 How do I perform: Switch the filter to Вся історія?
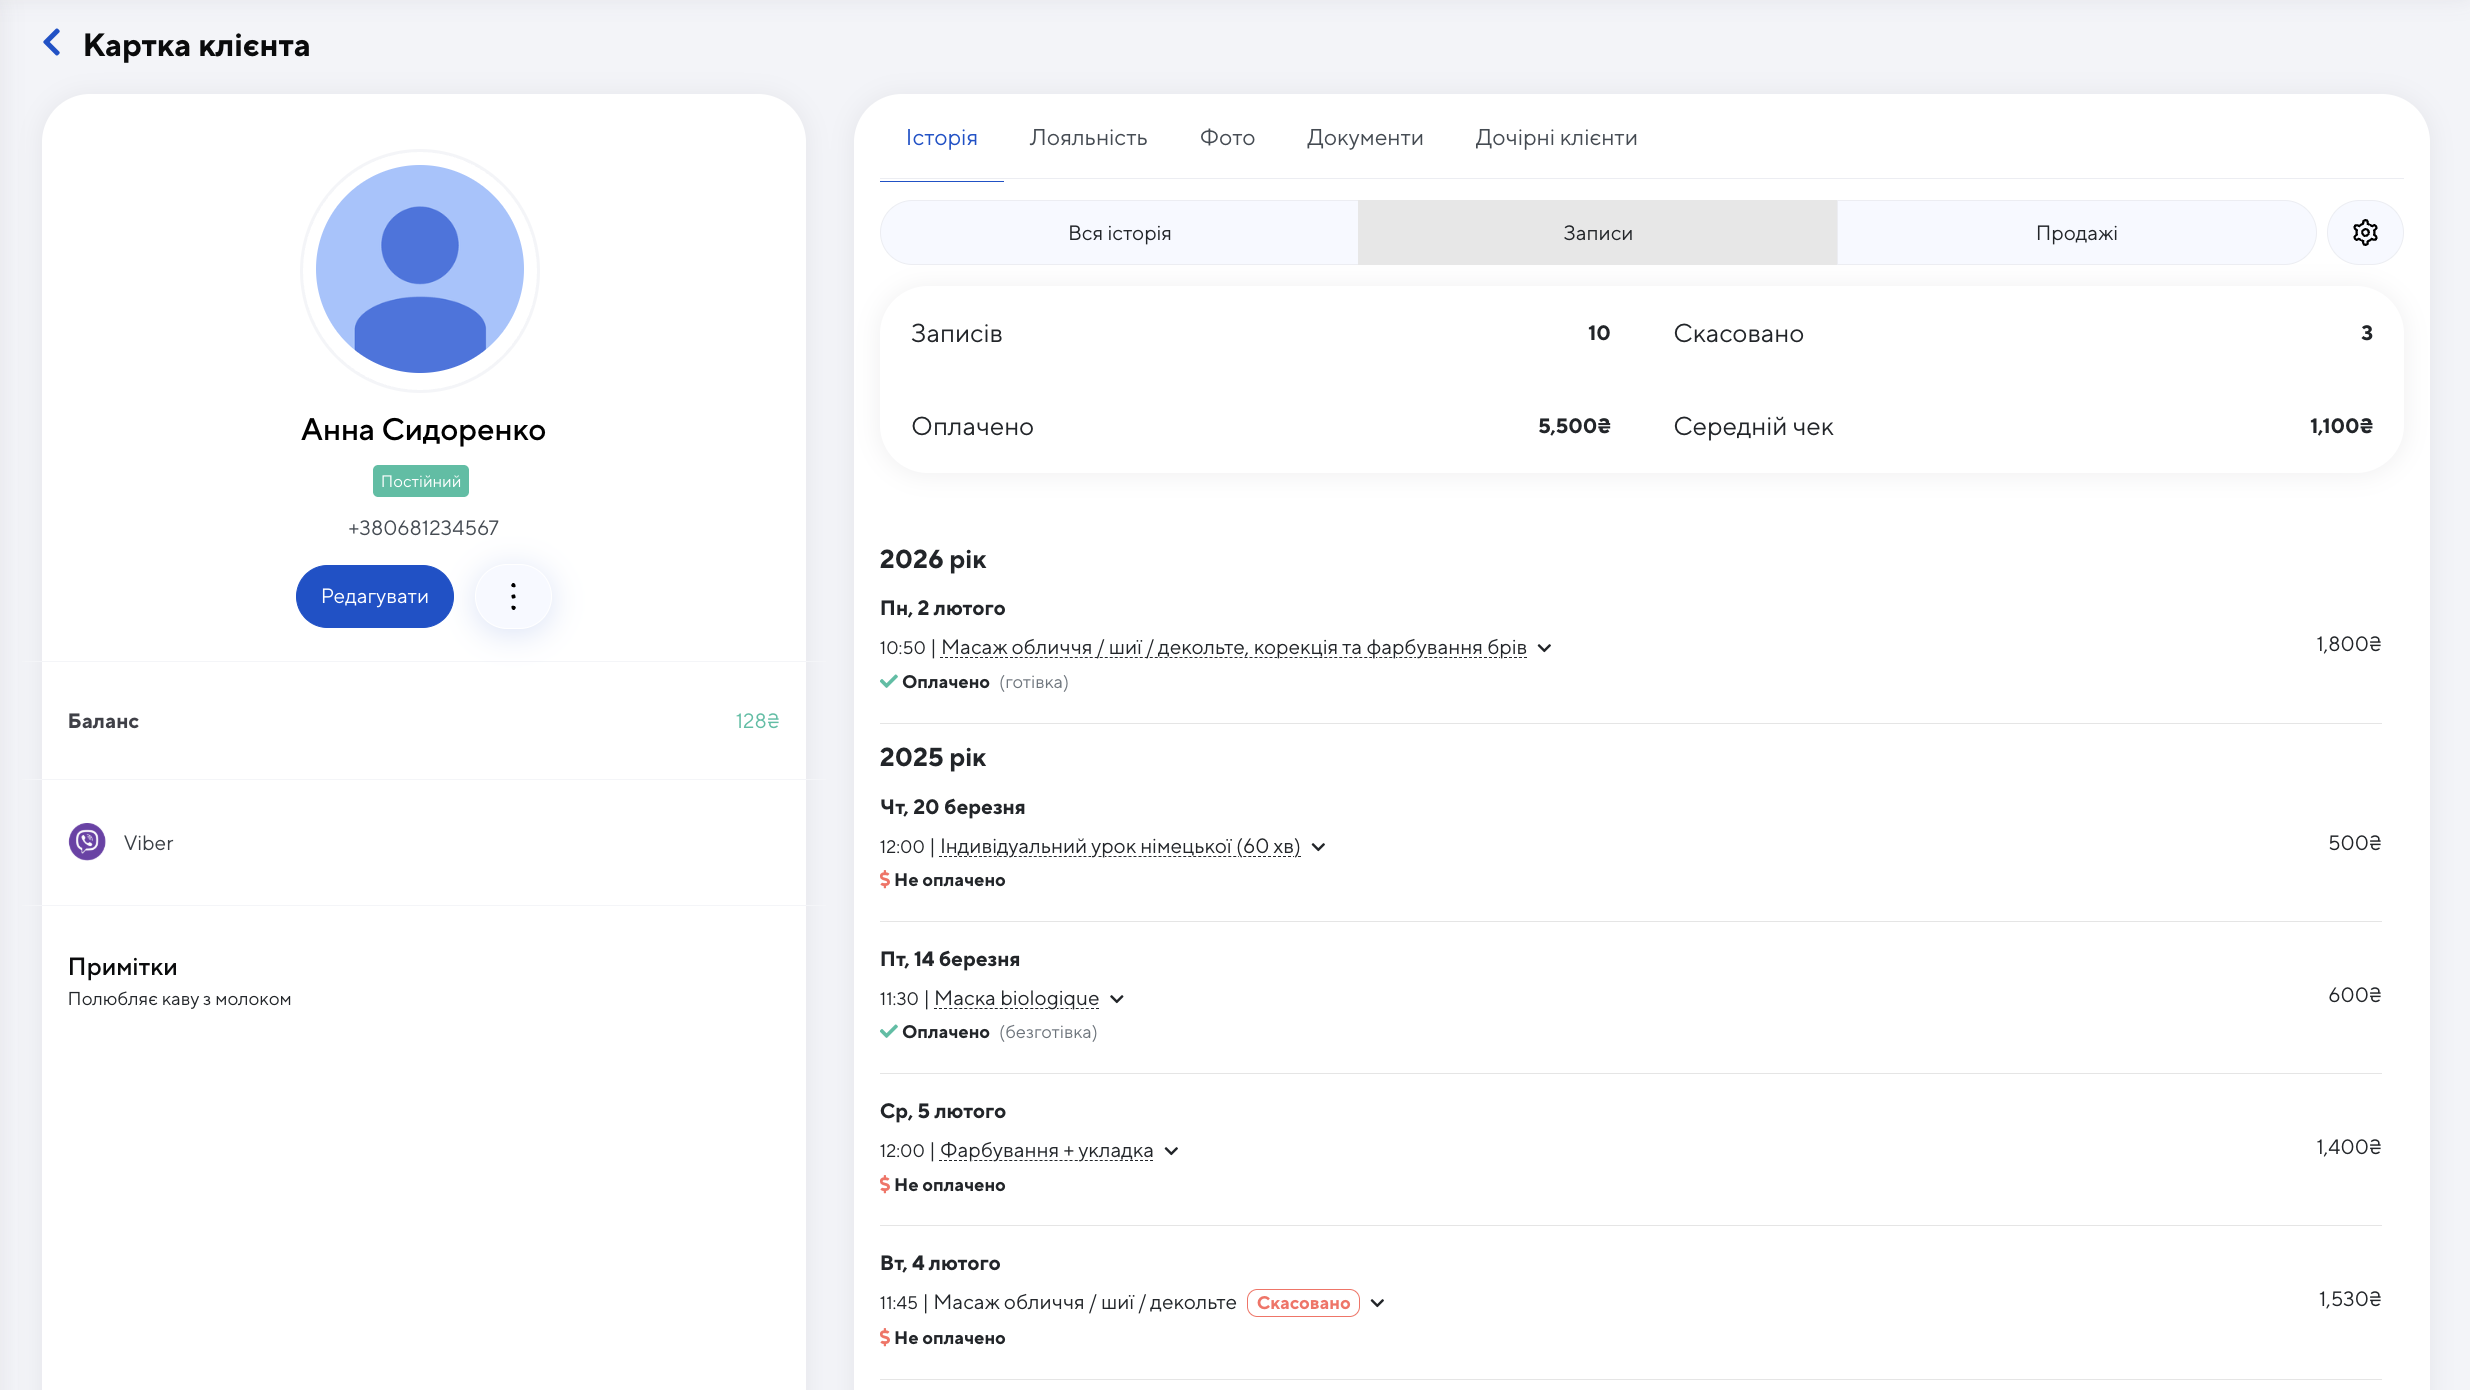coord(1119,233)
